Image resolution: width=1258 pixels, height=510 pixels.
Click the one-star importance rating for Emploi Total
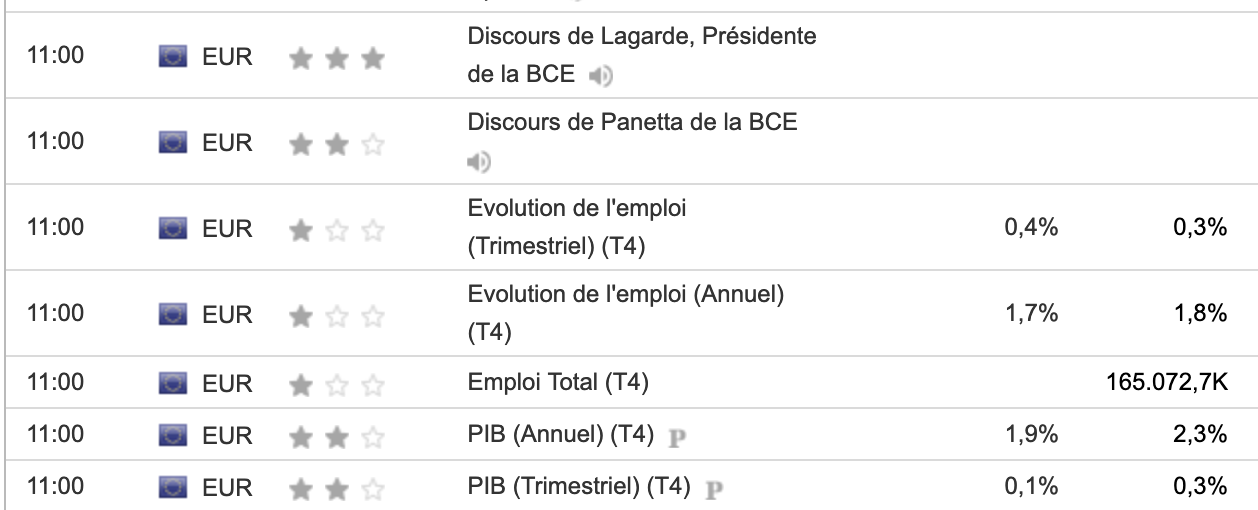tap(336, 384)
